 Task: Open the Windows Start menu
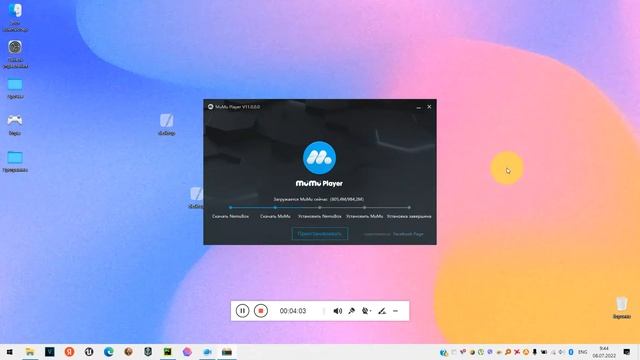point(9,352)
